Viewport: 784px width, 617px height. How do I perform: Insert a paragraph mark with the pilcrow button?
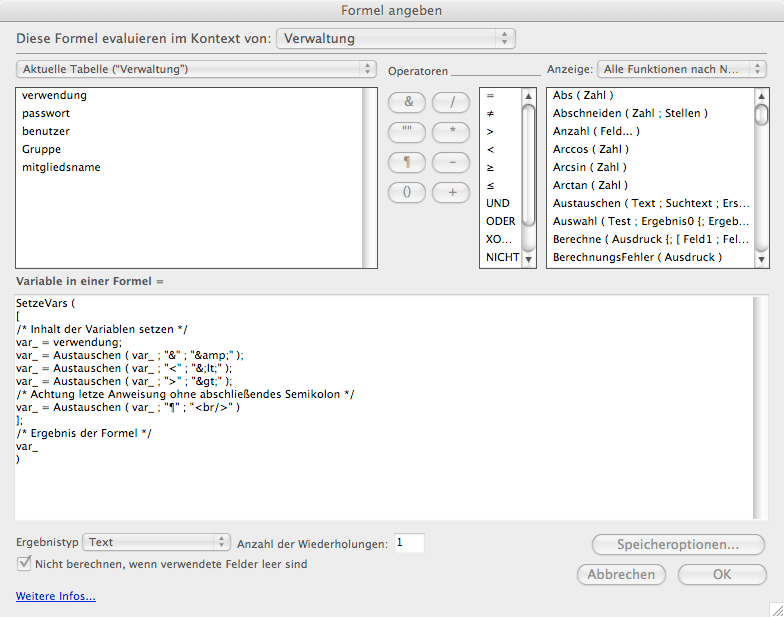point(407,161)
